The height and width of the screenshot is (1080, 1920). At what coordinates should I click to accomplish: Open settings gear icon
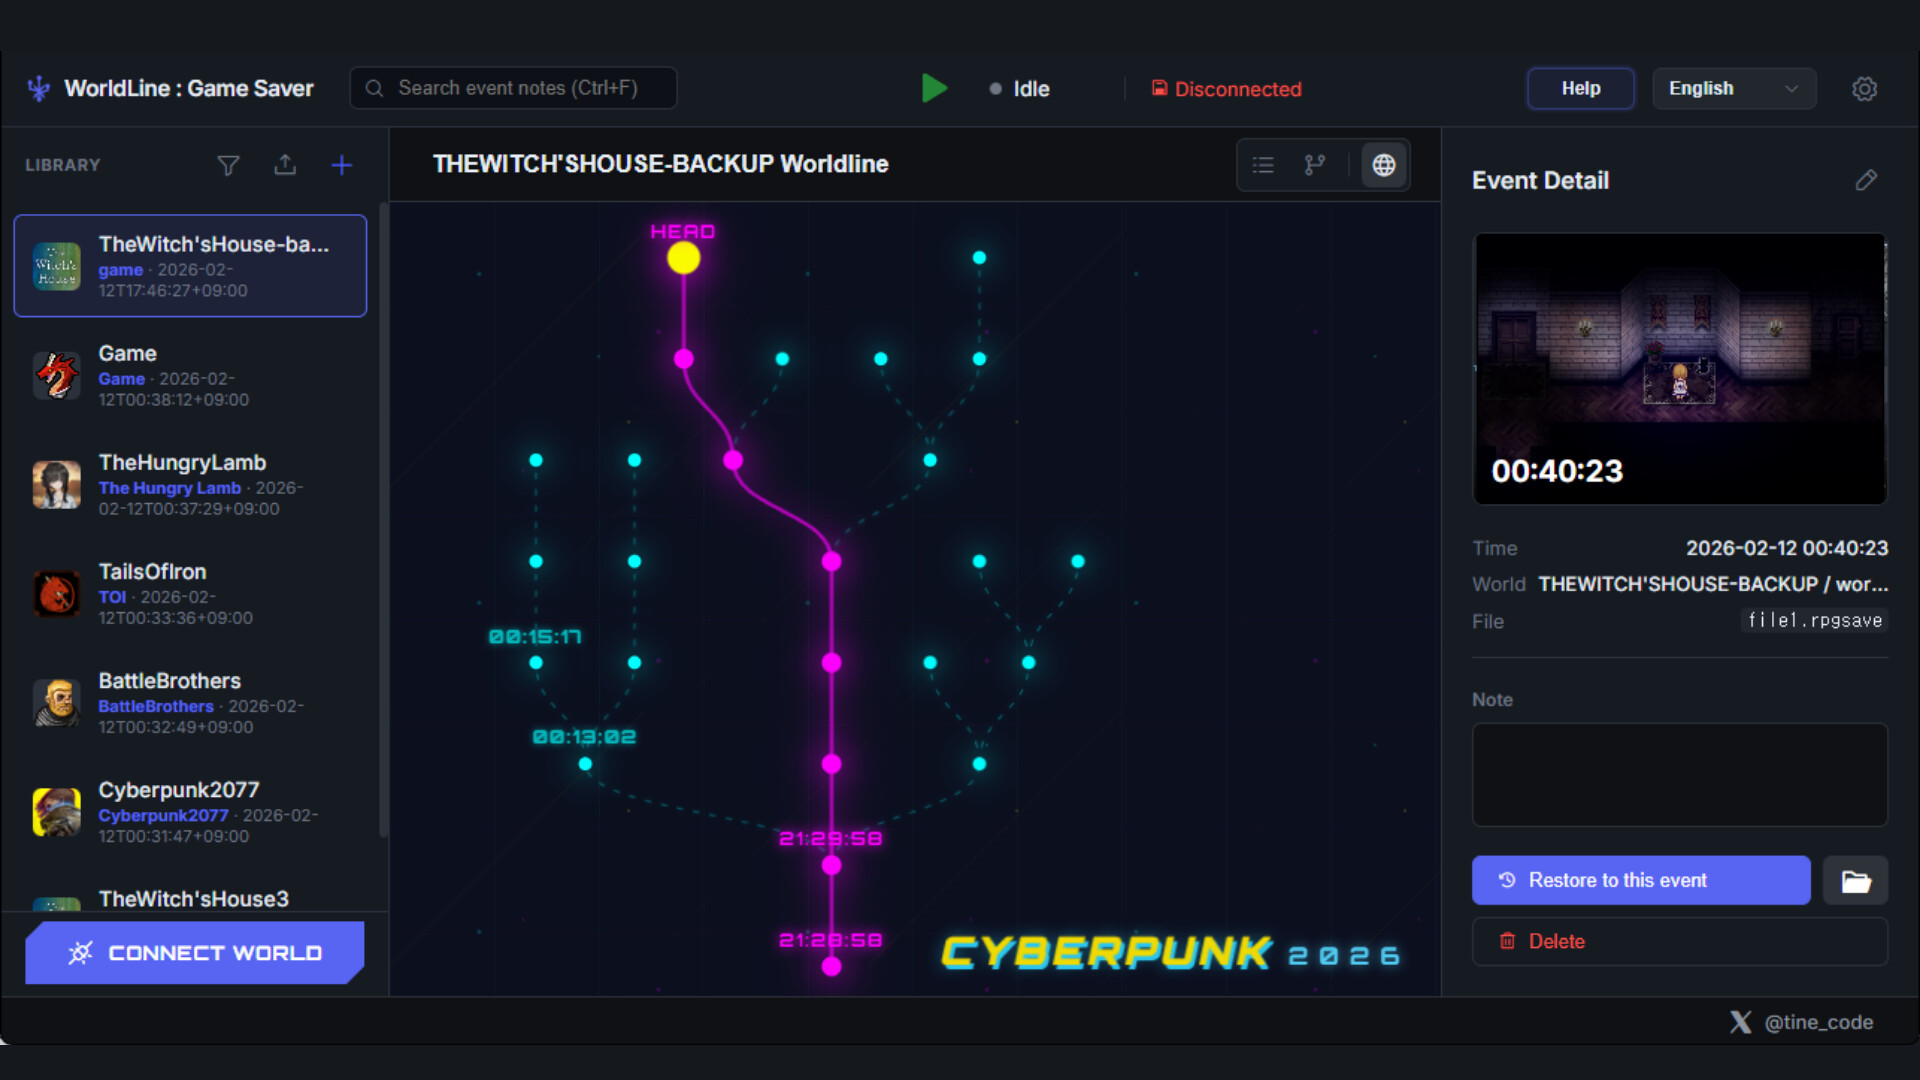pyautogui.click(x=1864, y=89)
